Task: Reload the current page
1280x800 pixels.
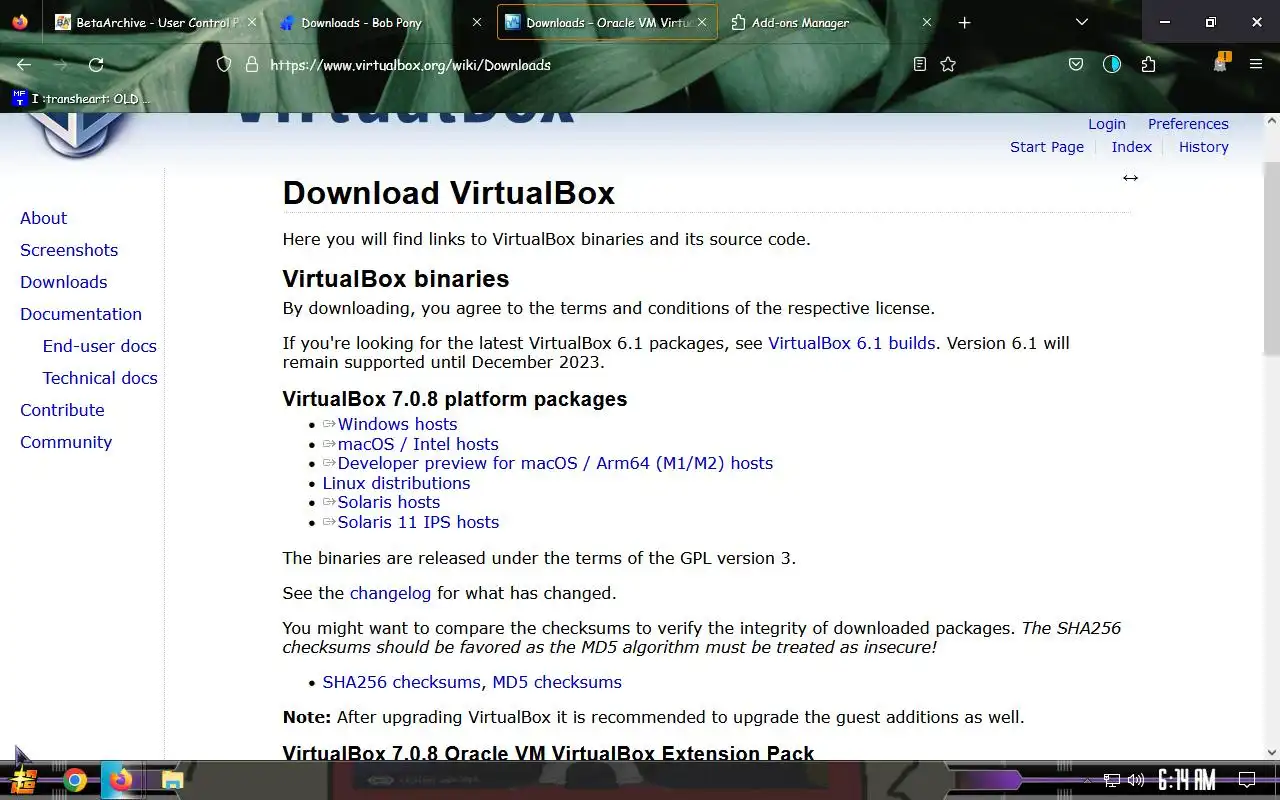Action: 96,64
